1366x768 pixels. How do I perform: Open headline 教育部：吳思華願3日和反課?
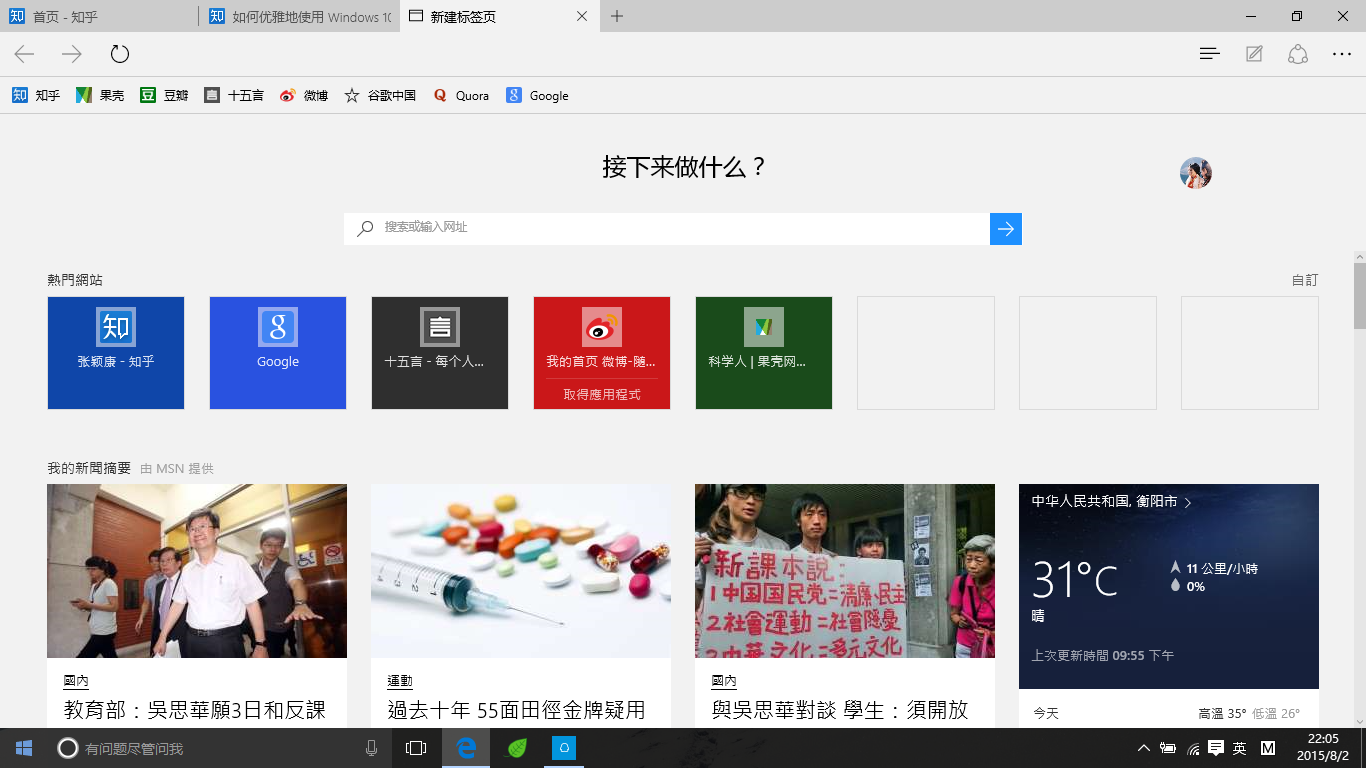click(195, 710)
